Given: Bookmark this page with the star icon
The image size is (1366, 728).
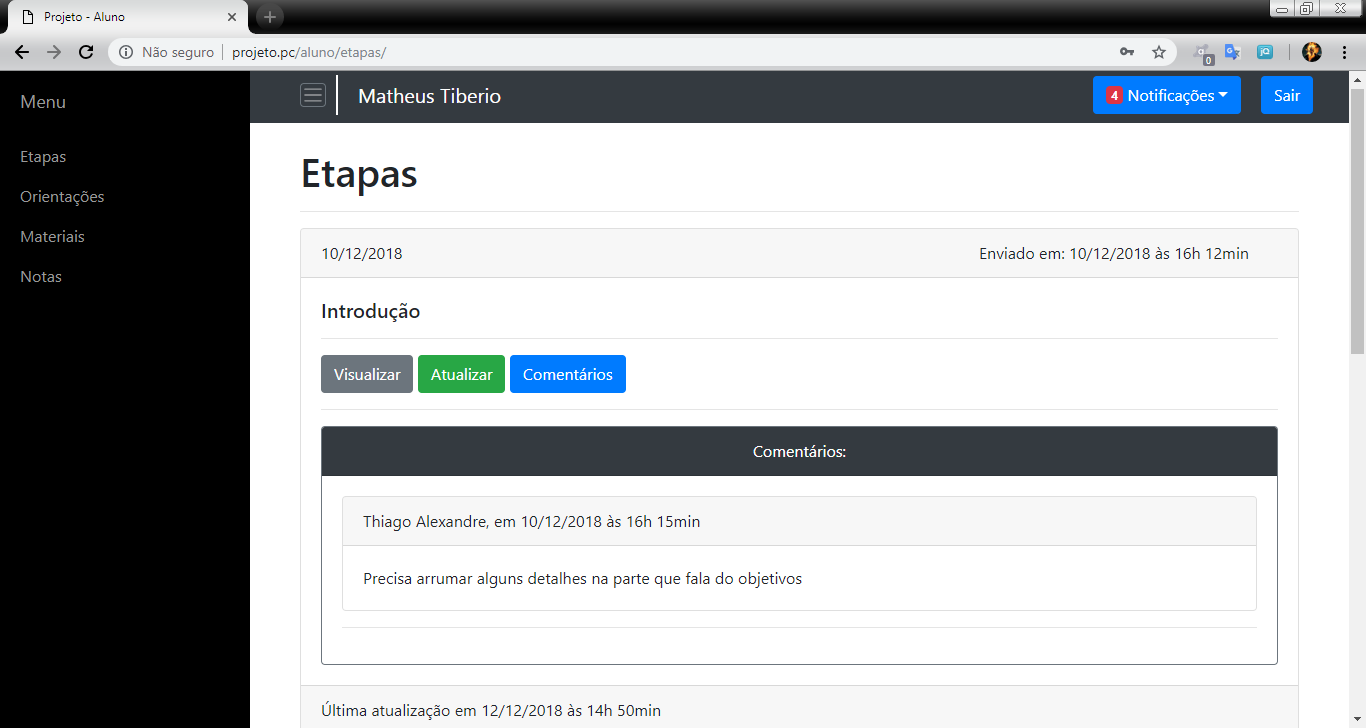Looking at the screenshot, I should pyautogui.click(x=1159, y=52).
